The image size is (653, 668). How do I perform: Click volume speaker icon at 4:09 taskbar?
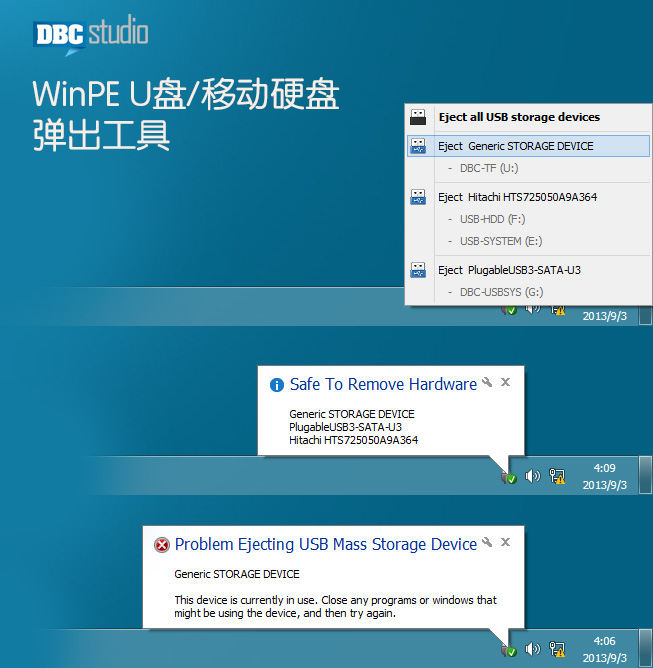pos(532,476)
